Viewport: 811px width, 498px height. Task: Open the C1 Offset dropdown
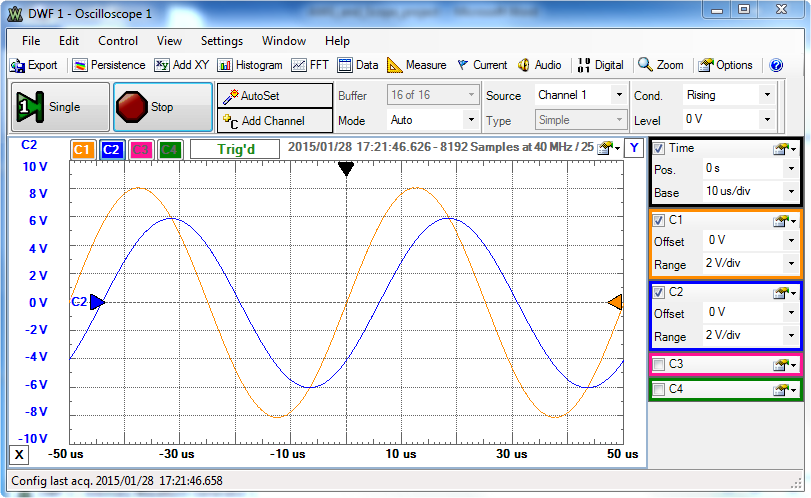750,240
